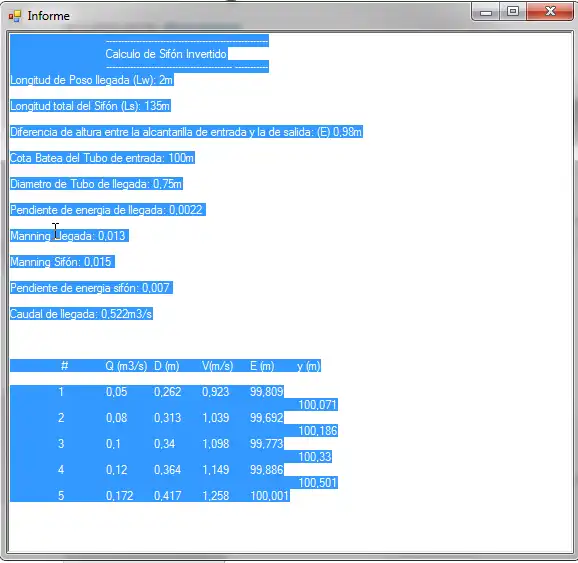This screenshot has height=563, width=578.
Task: Click 'Pendiente de energia de llegada: 0,0022'
Action: (107, 210)
